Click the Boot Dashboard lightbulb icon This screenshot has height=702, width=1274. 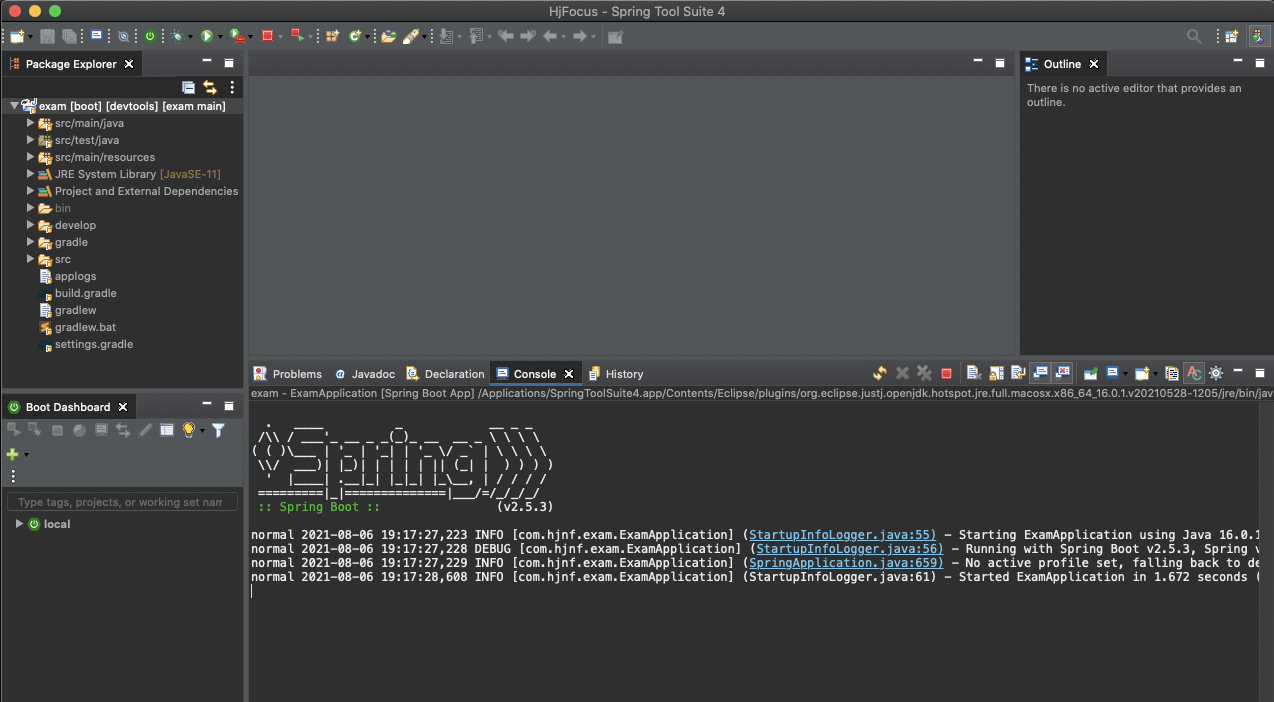188,430
